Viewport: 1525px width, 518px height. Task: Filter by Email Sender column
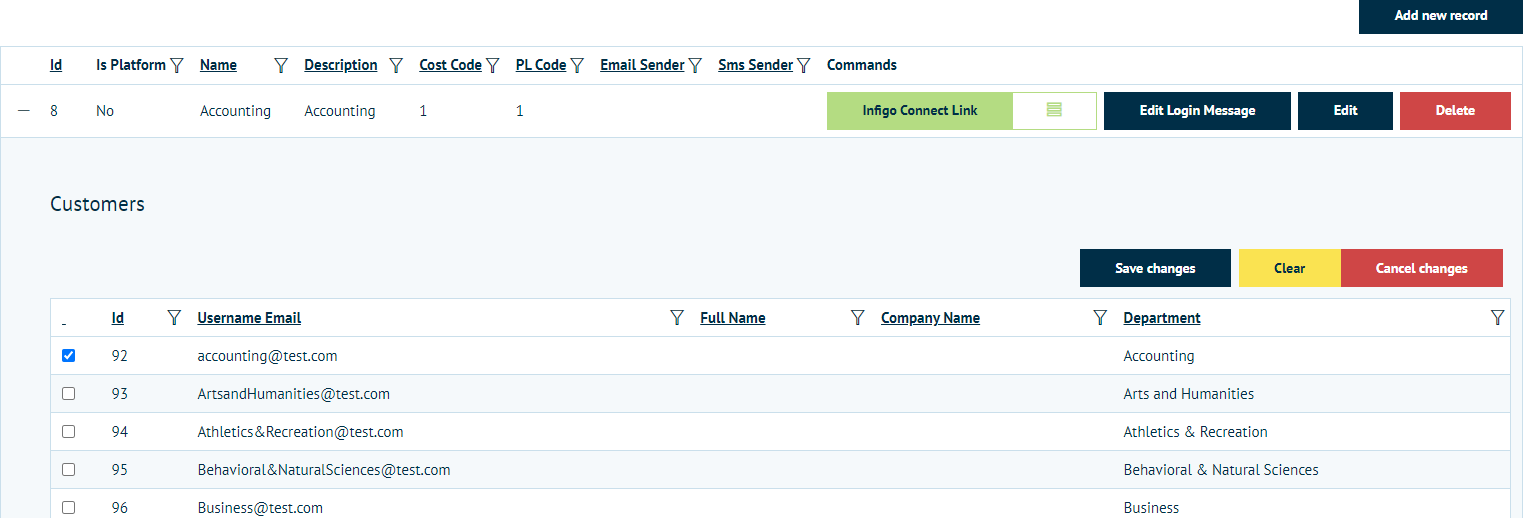[x=695, y=66]
